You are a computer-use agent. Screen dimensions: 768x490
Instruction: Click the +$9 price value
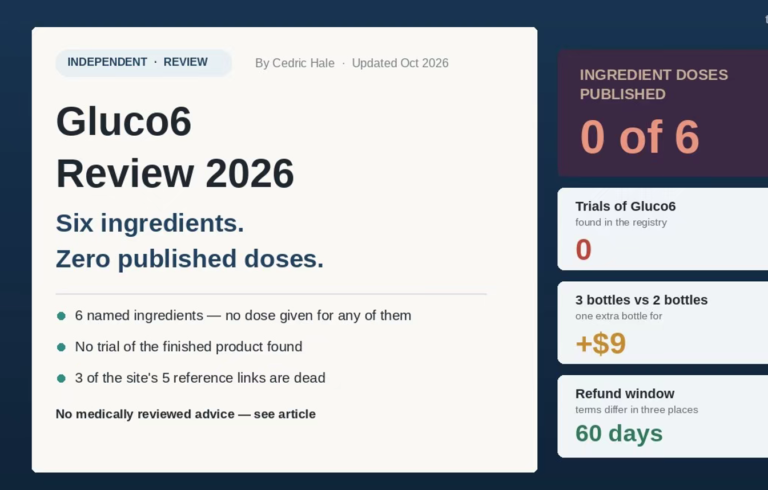point(601,343)
